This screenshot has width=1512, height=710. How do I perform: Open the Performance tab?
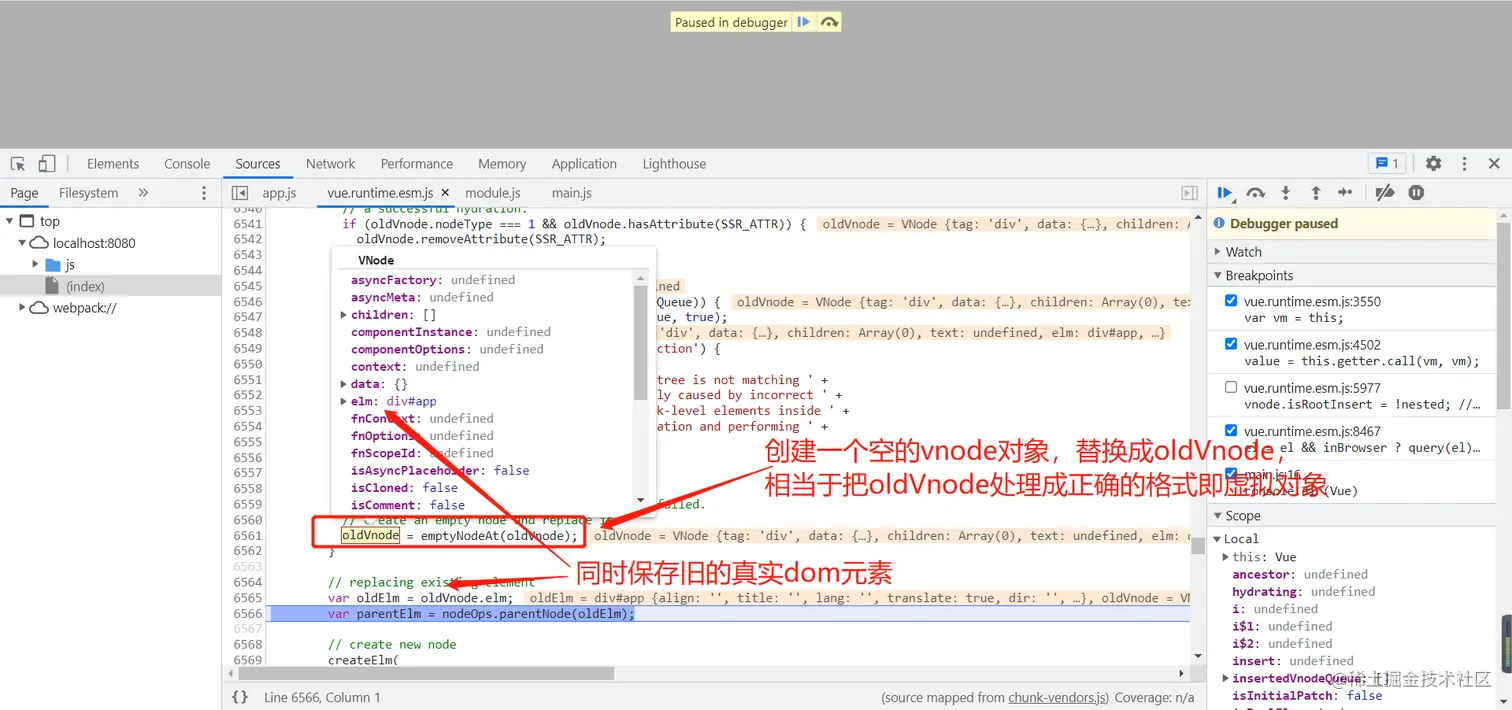(417, 164)
